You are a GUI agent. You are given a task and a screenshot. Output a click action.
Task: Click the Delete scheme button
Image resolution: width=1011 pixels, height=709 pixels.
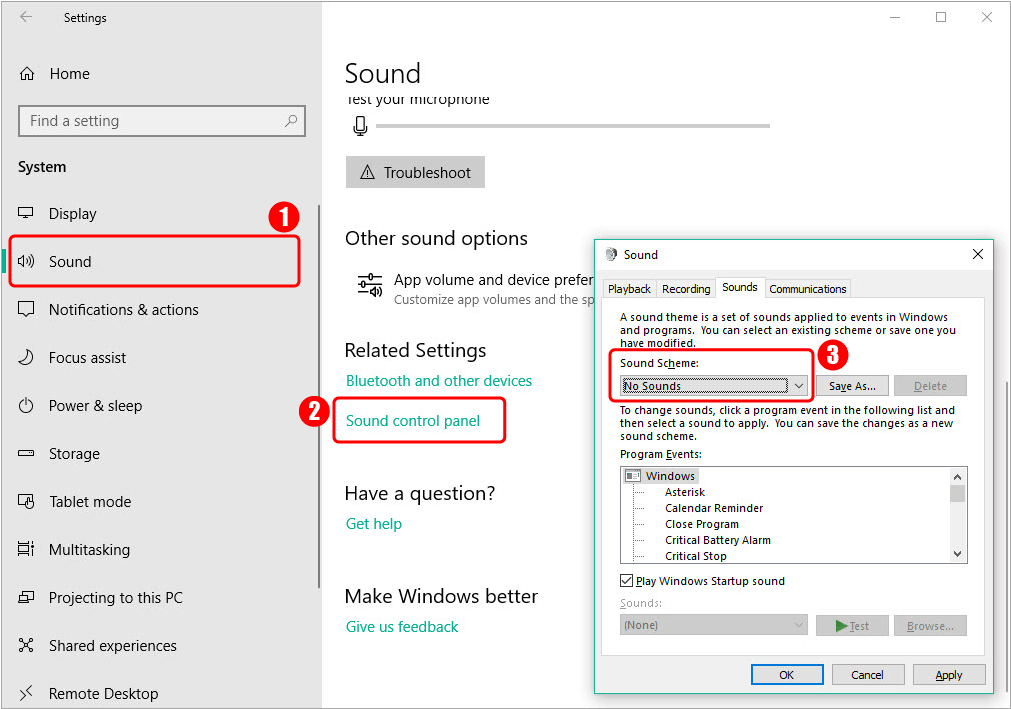pos(930,385)
